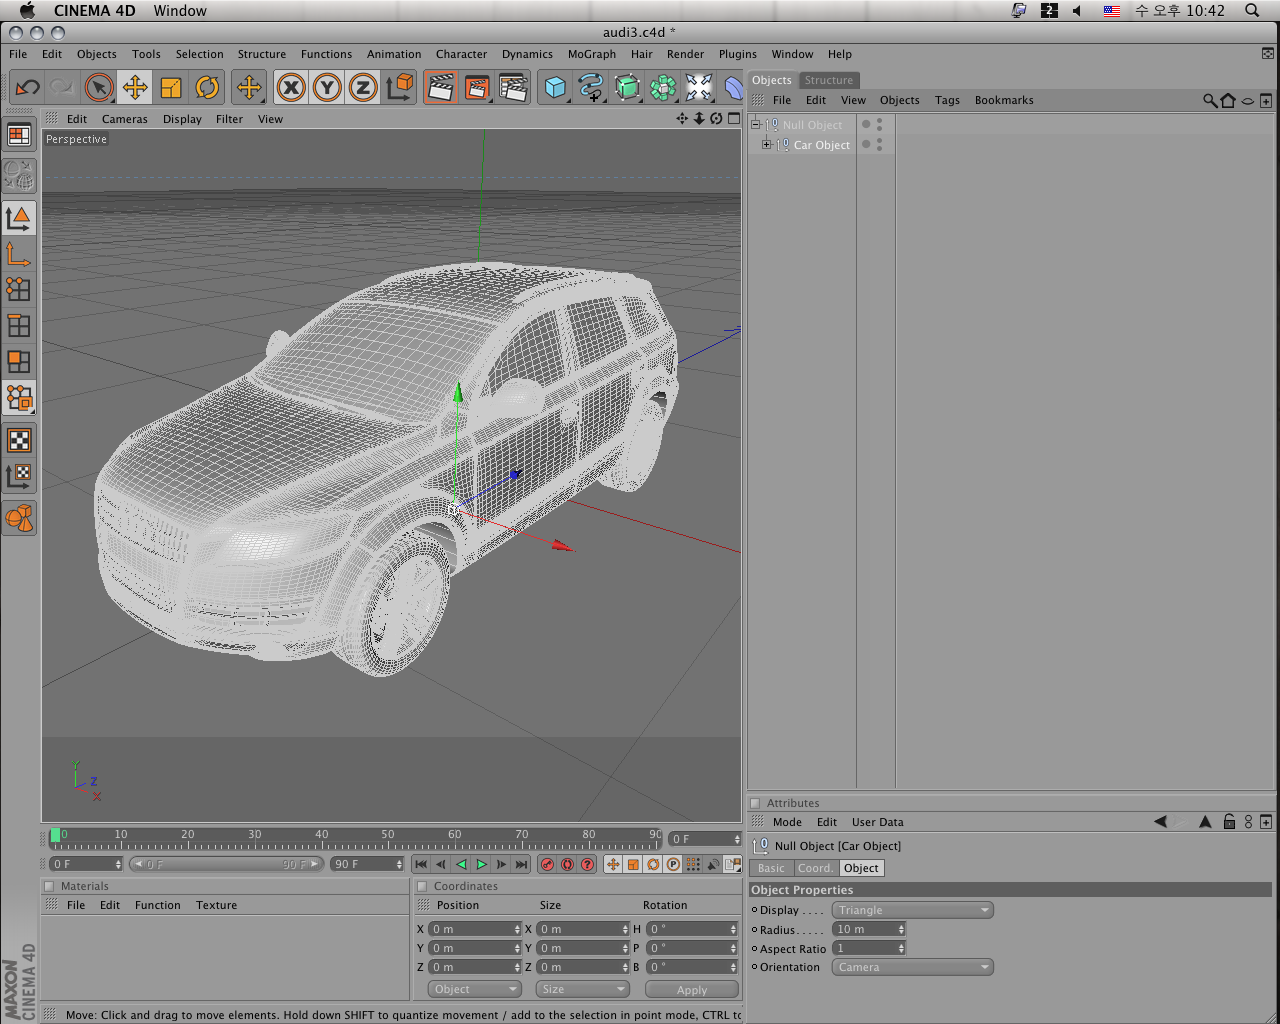Switch to Edges mode
Viewport: 1280px width, 1024px height.
[x=19, y=326]
